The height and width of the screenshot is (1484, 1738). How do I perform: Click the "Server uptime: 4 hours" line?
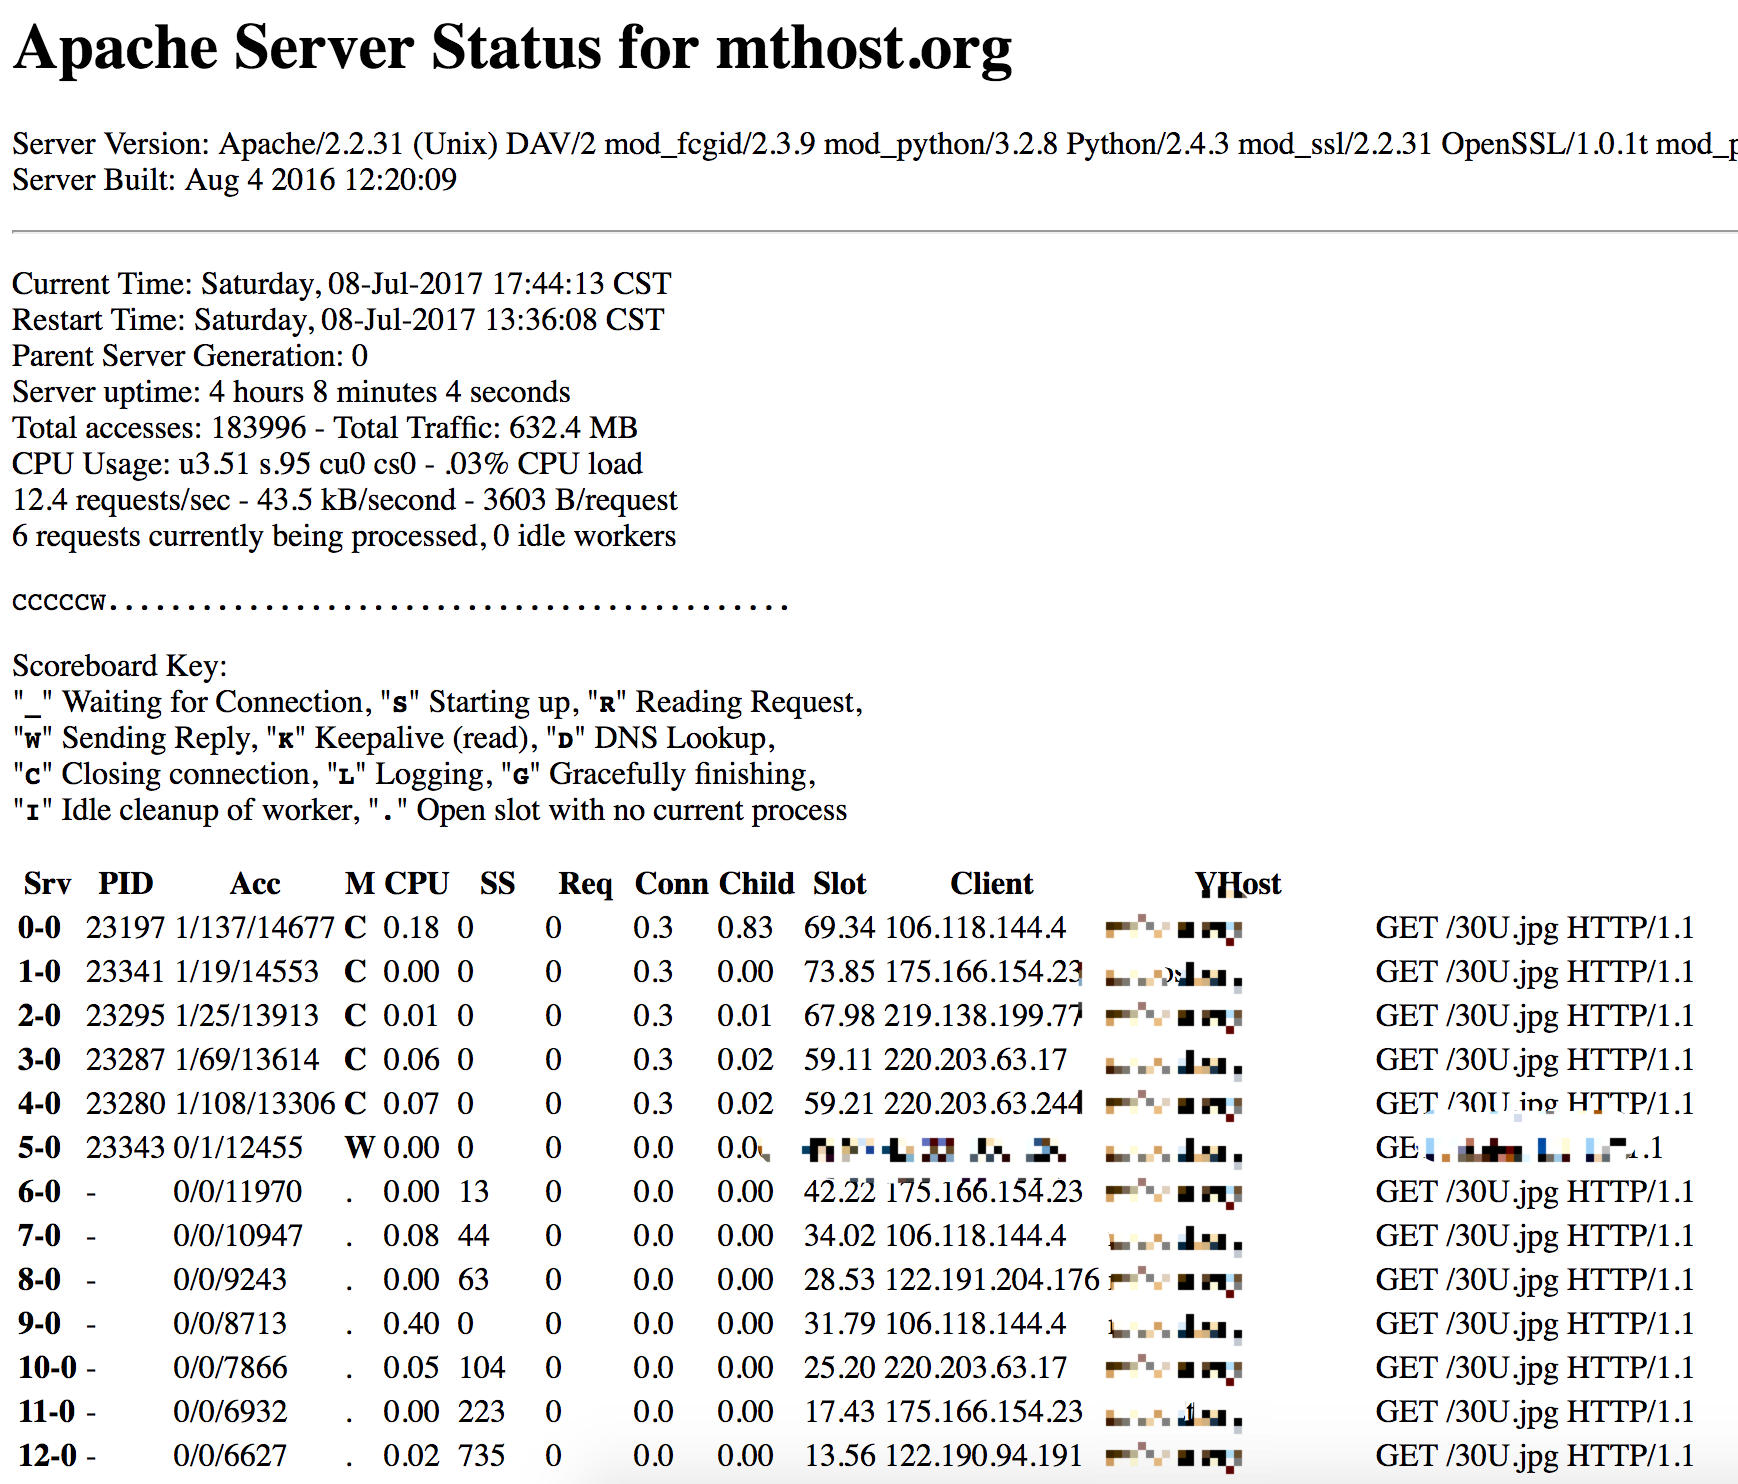(291, 392)
